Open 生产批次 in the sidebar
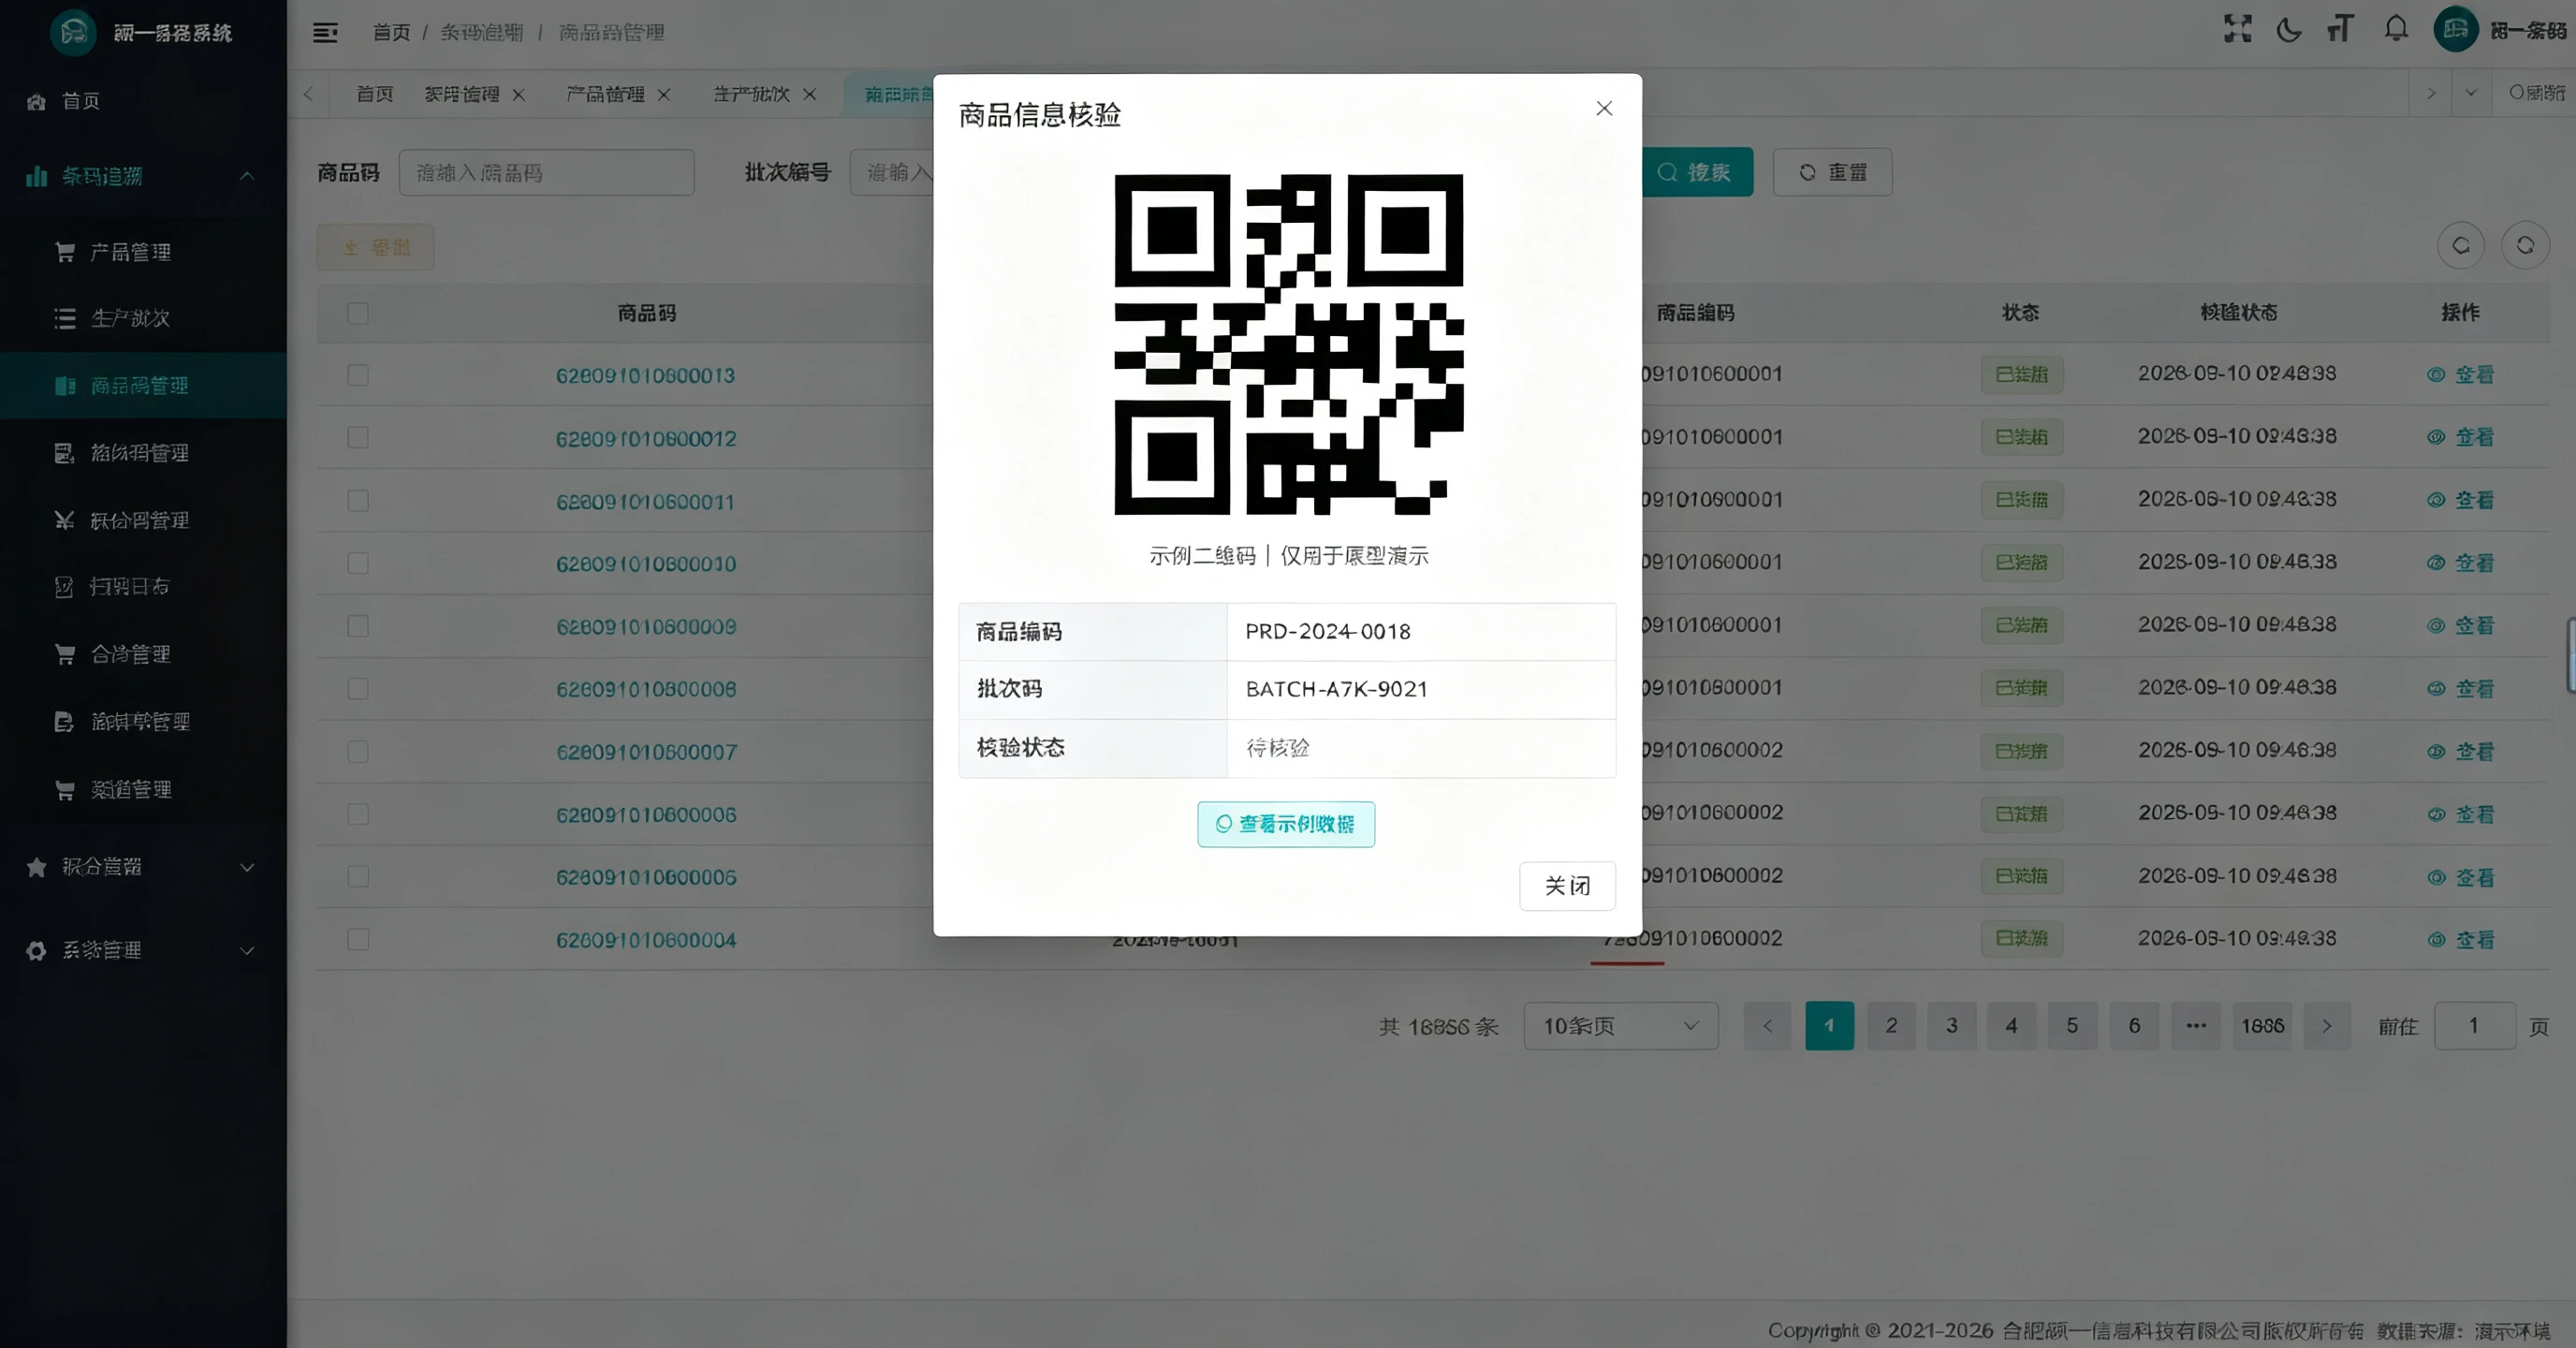The image size is (2576, 1348). click(x=143, y=318)
